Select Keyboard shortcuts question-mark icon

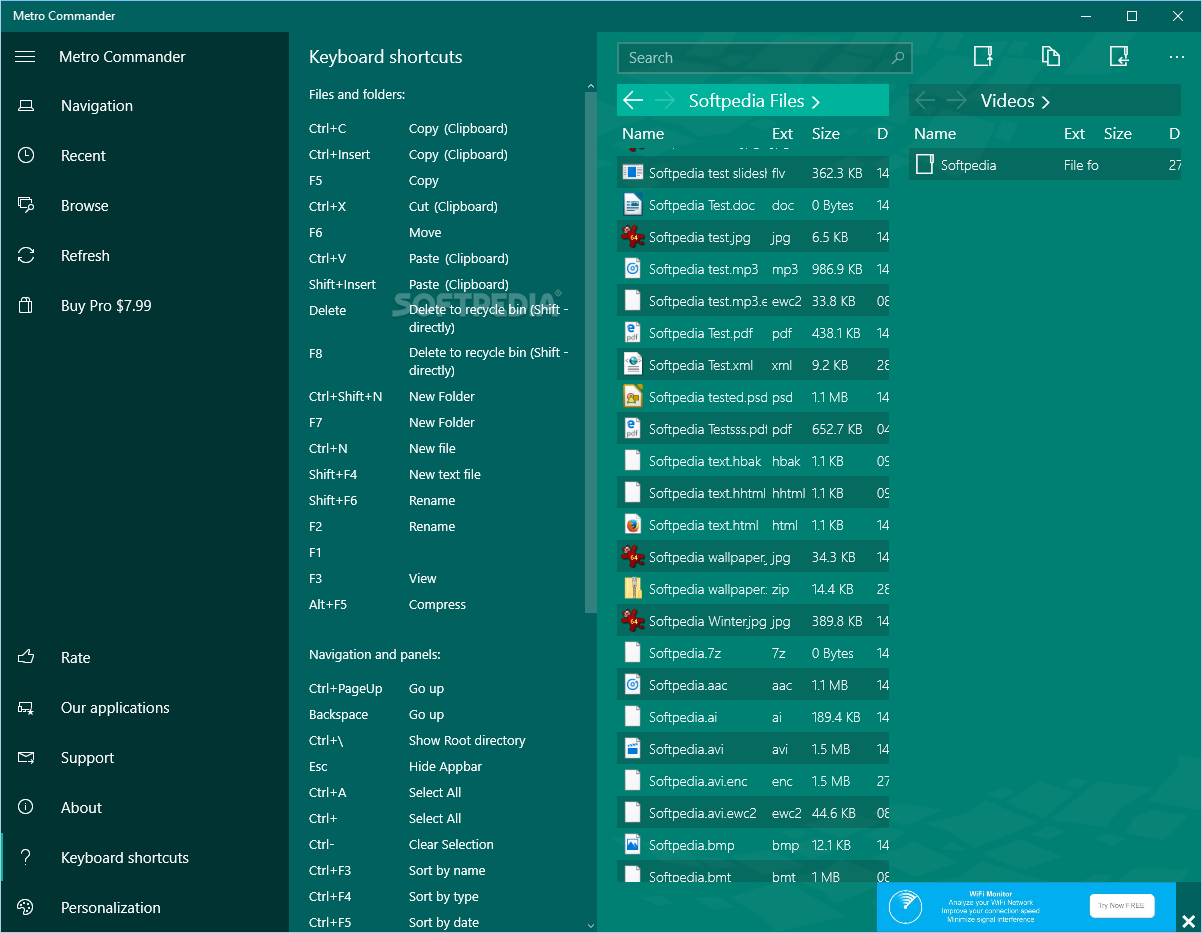point(26,858)
